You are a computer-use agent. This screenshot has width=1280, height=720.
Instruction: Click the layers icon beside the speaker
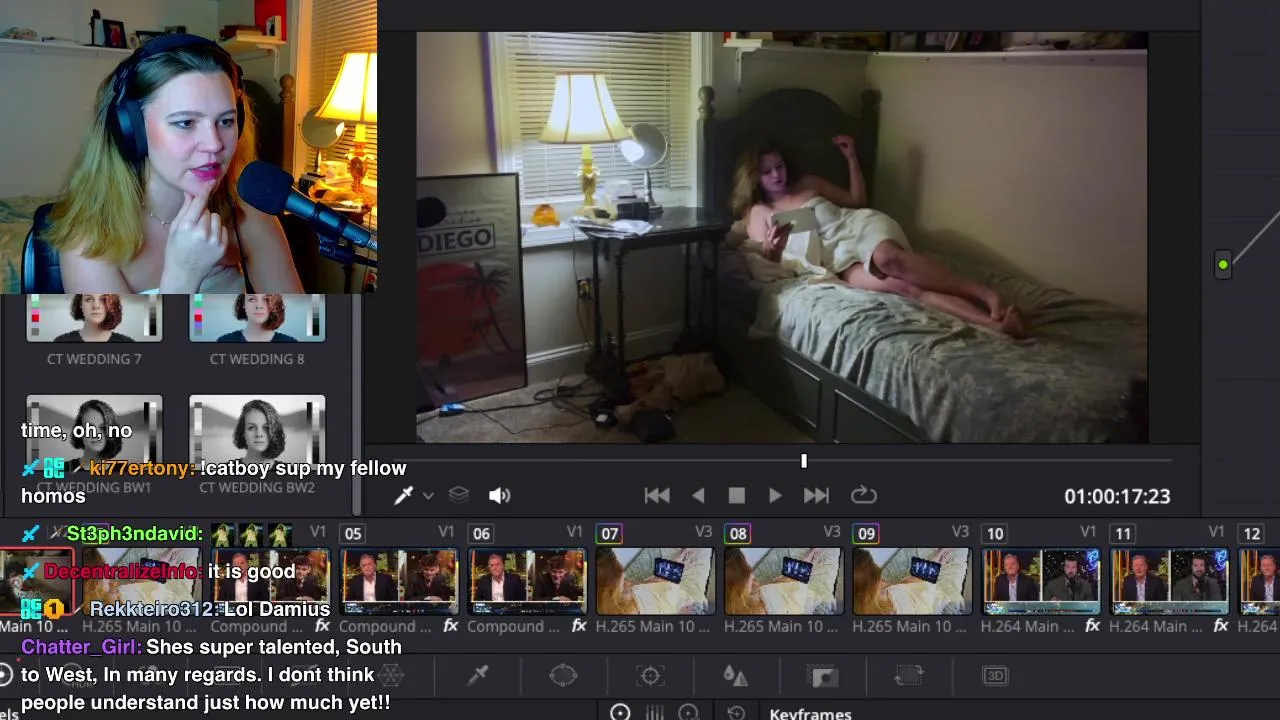pos(458,494)
